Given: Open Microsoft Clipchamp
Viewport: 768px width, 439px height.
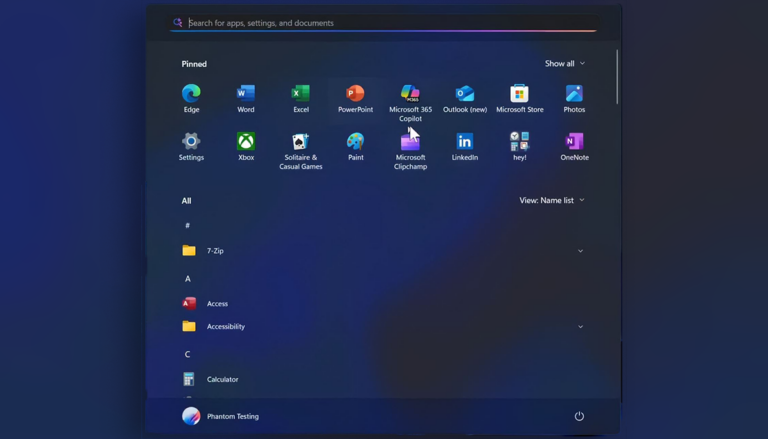Looking at the screenshot, I should tap(410, 151).
